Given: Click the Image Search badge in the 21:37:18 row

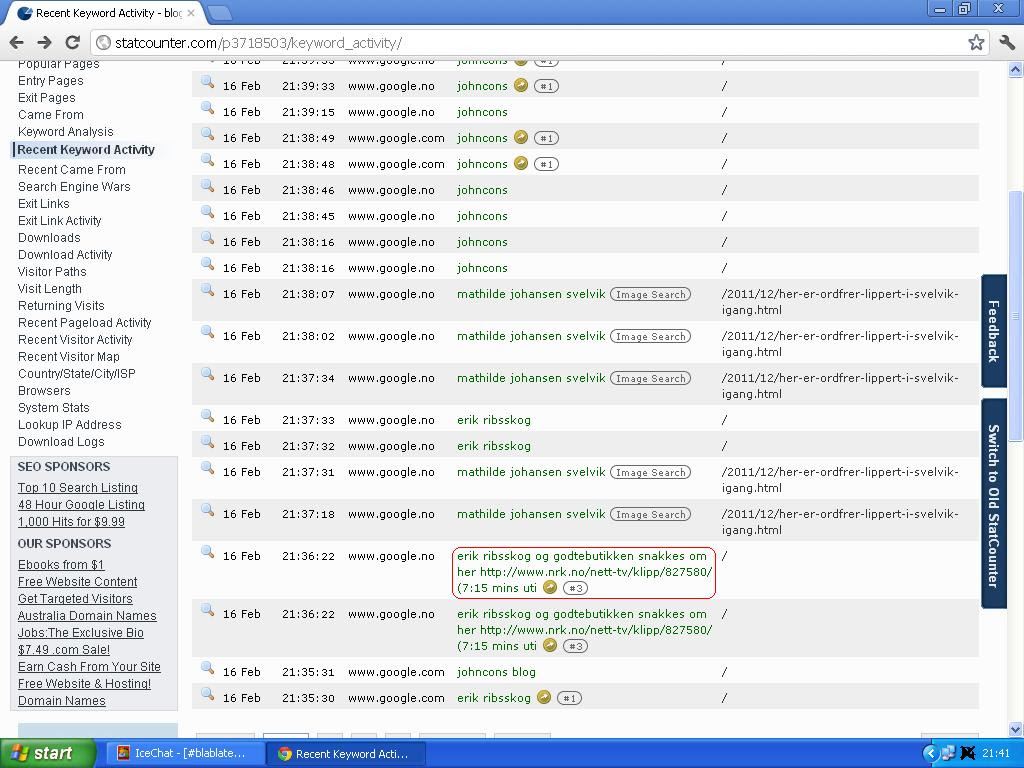Looking at the screenshot, I should coord(650,515).
